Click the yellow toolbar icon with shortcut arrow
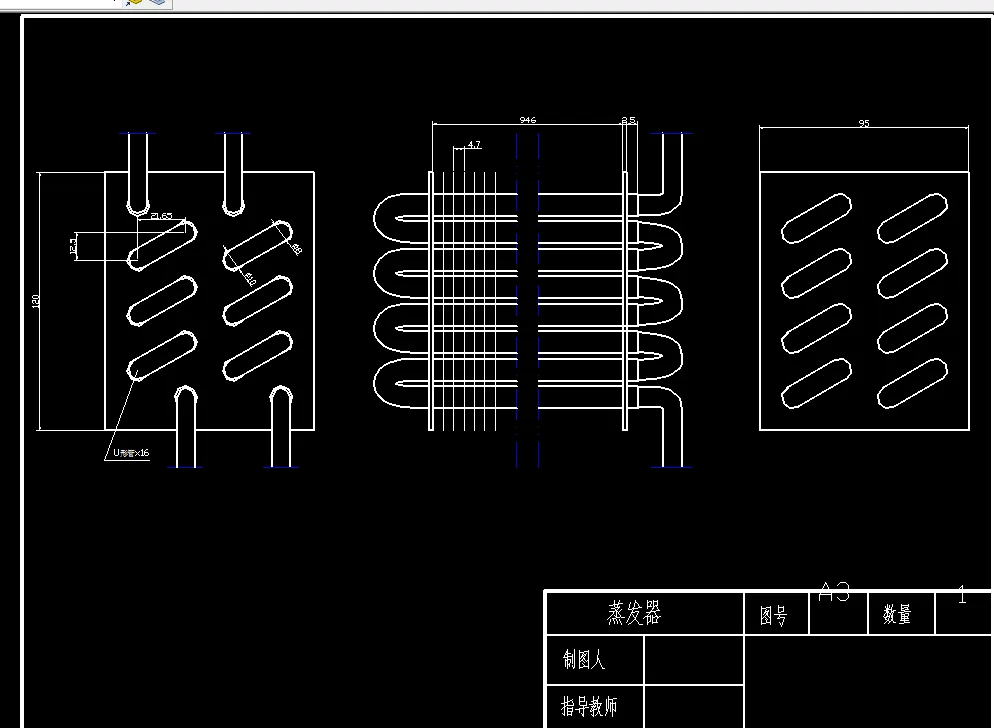The image size is (994, 728). point(133,3)
